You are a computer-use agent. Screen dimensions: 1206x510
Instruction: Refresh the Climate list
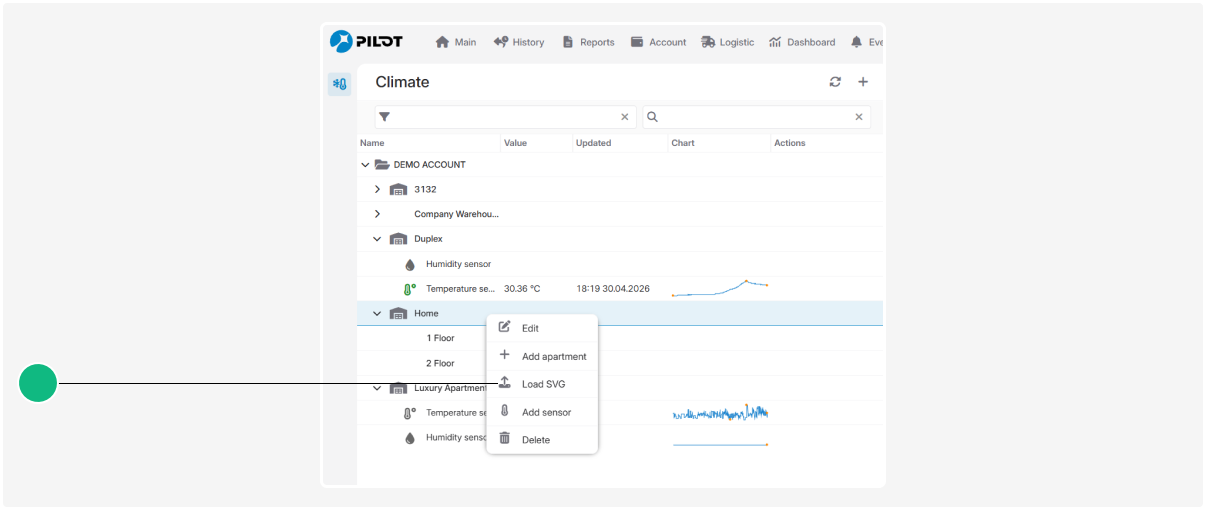coord(835,82)
